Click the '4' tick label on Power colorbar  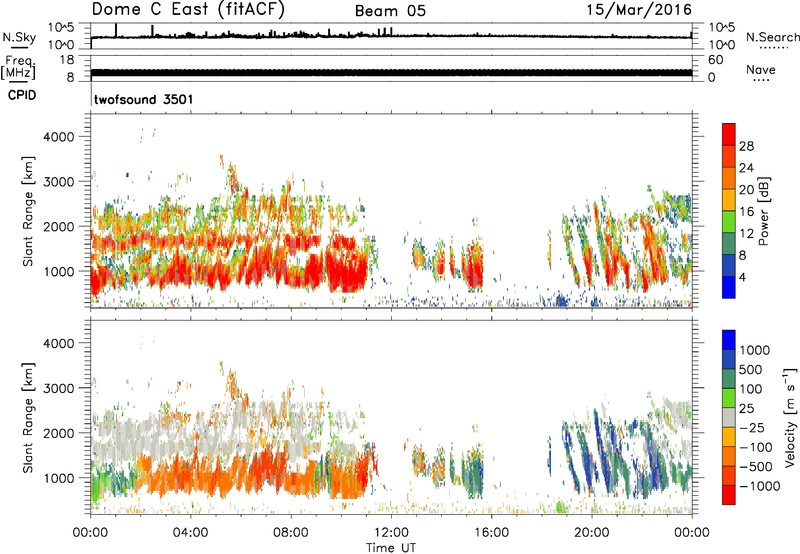coord(742,277)
